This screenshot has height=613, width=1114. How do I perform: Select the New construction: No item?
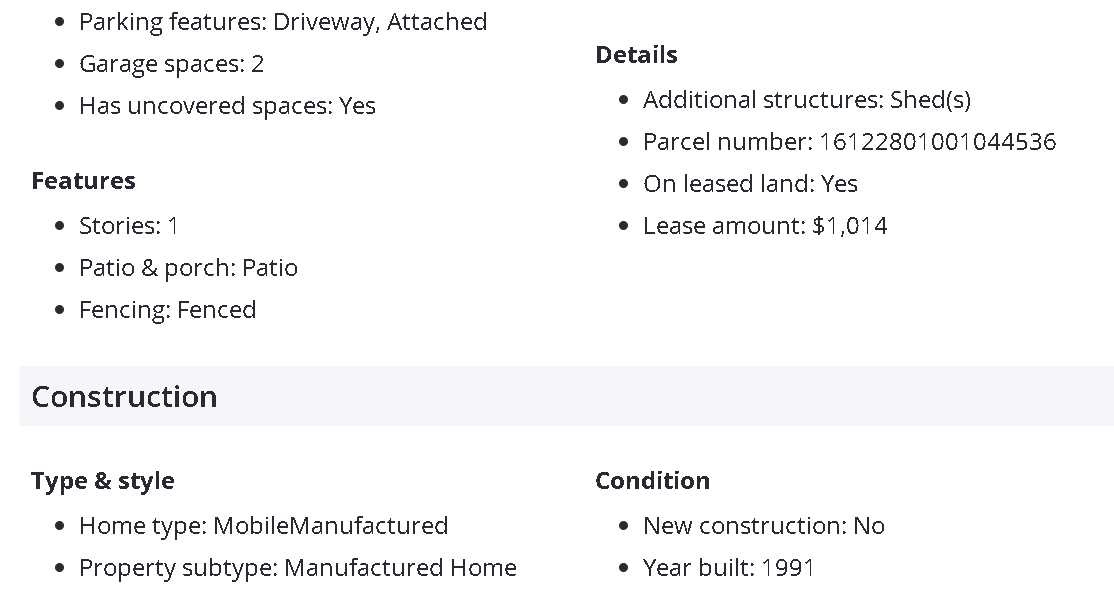pyautogui.click(x=763, y=526)
